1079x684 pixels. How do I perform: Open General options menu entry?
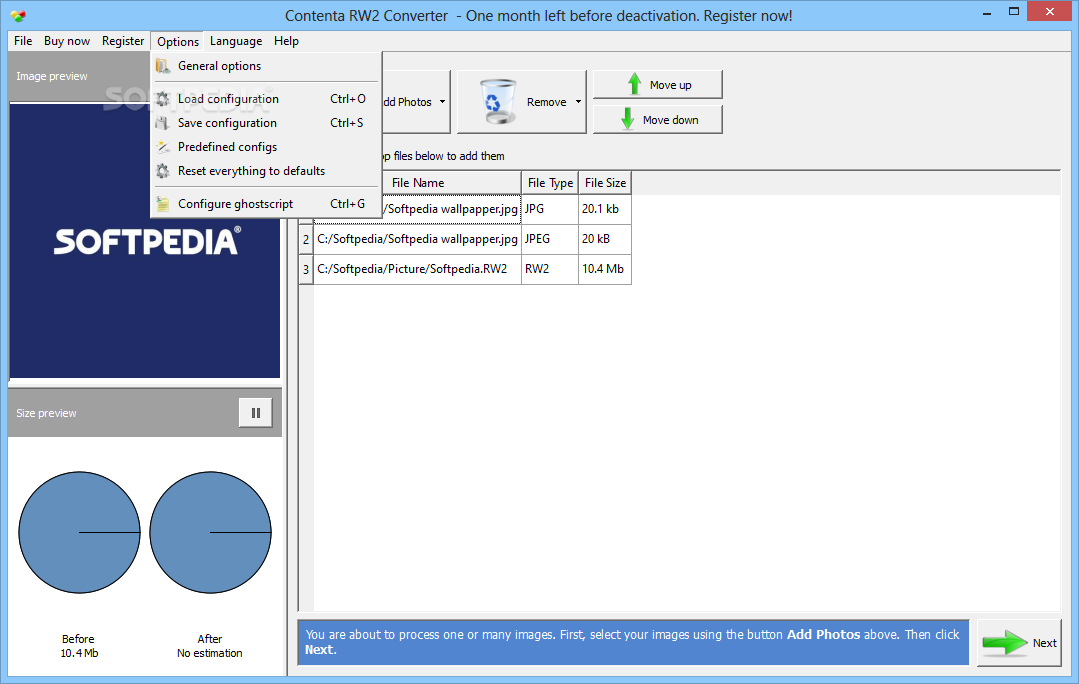[x=266, y=66]
